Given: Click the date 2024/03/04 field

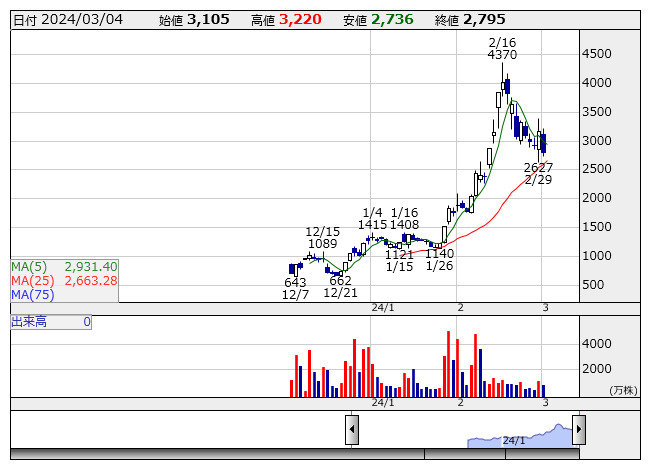Looking at the screenshot, I should [x=68, y=20].
